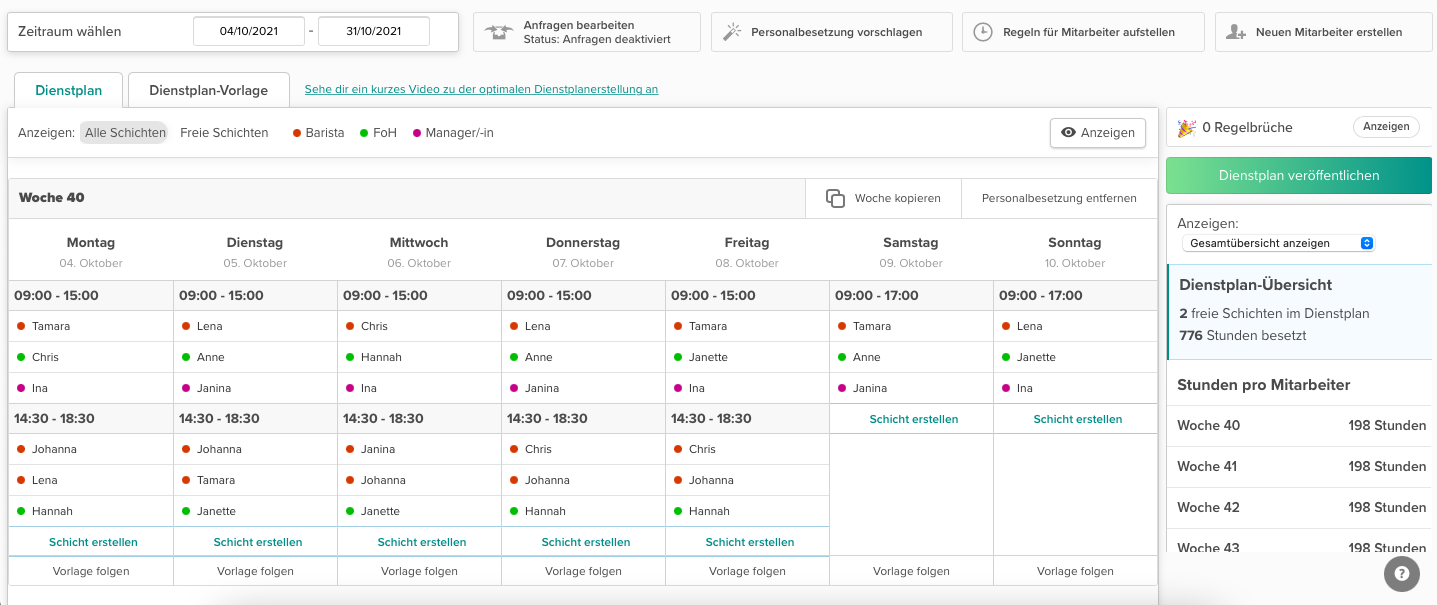Click the party popper icon next to Regelbrüche

[1187, 127]
